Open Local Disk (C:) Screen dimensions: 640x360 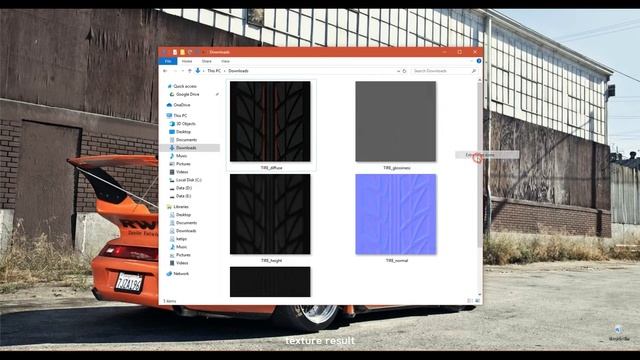coord(189,180)
